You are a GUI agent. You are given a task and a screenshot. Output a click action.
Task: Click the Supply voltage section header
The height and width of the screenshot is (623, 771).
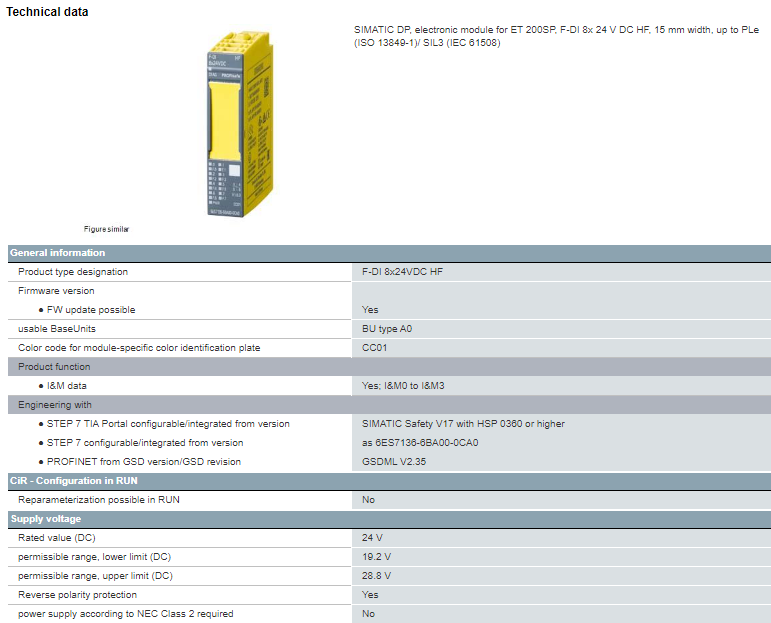tap(46, 519)
